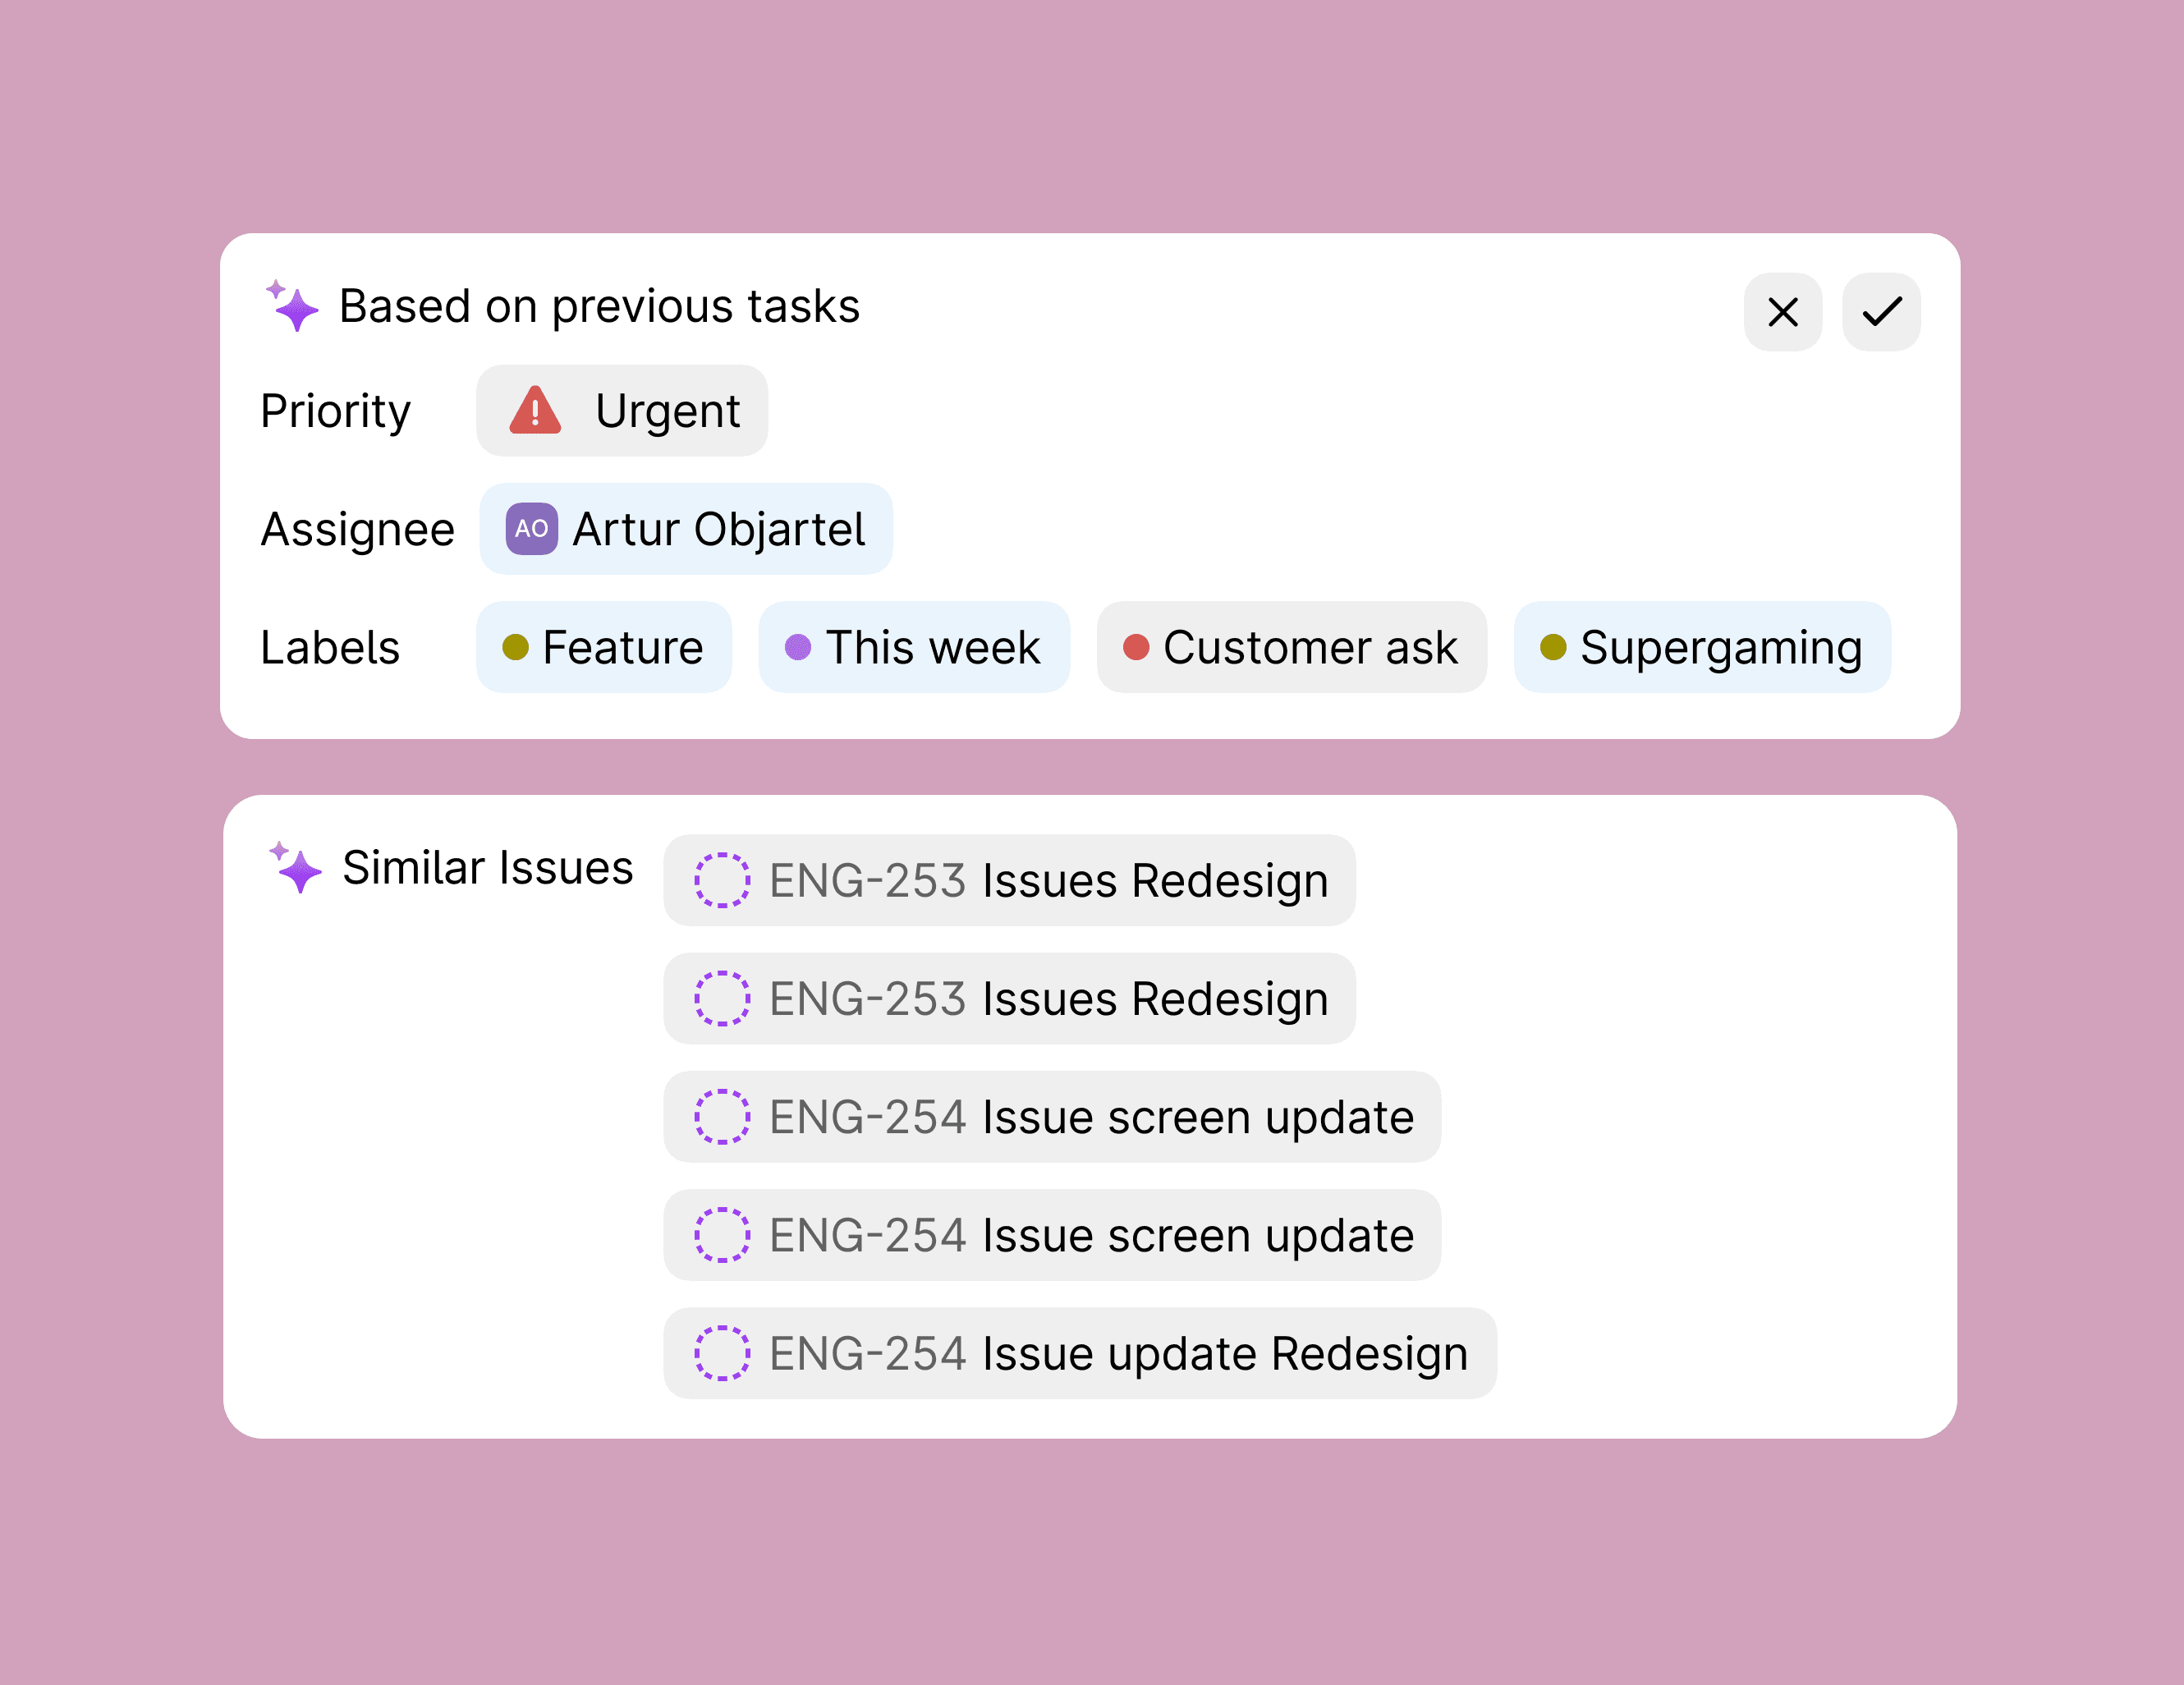Click status circle of first ENG-254 Issue screen update

click(722, 1117)
